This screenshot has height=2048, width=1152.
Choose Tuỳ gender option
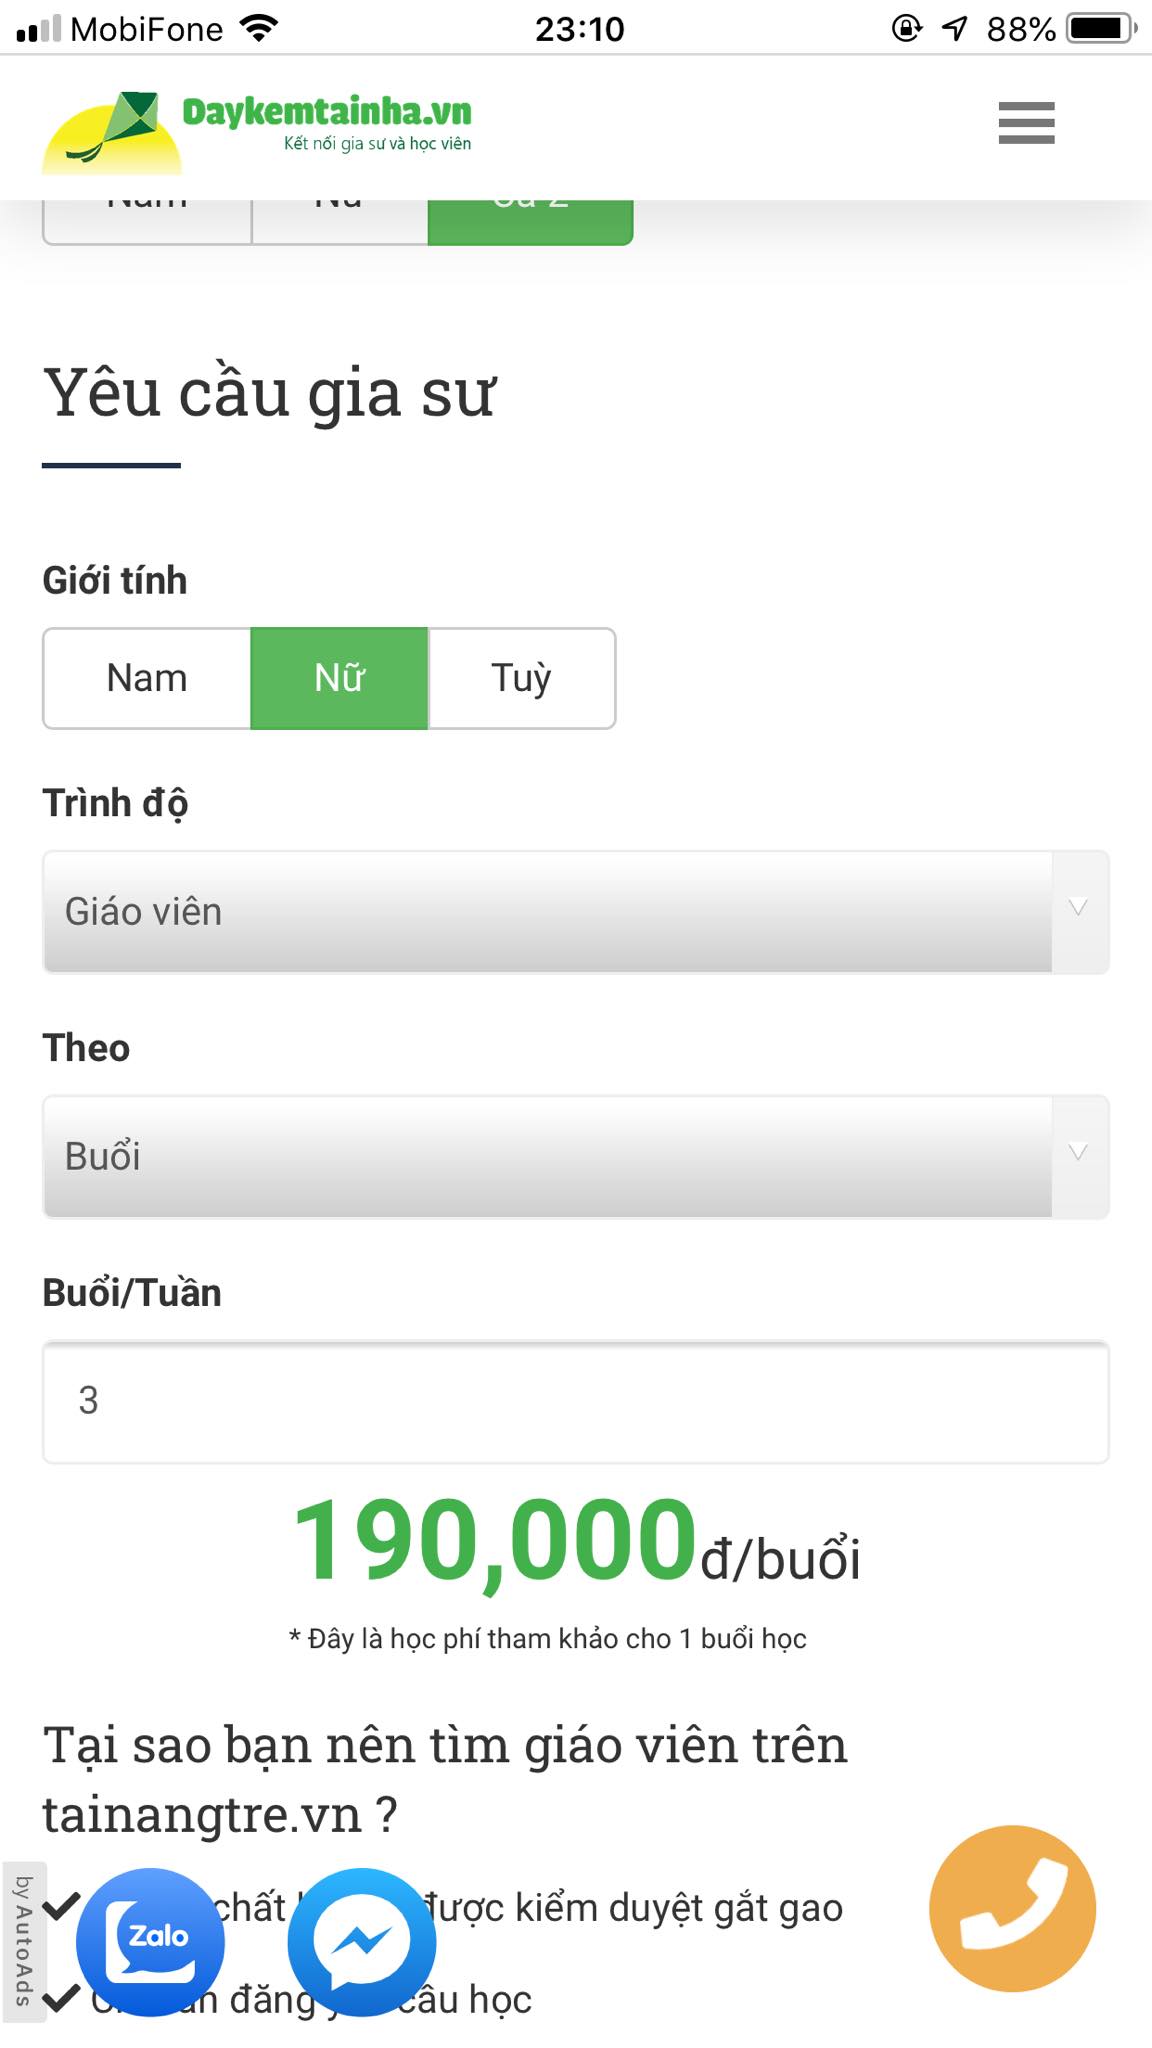[x=521, y=678]
